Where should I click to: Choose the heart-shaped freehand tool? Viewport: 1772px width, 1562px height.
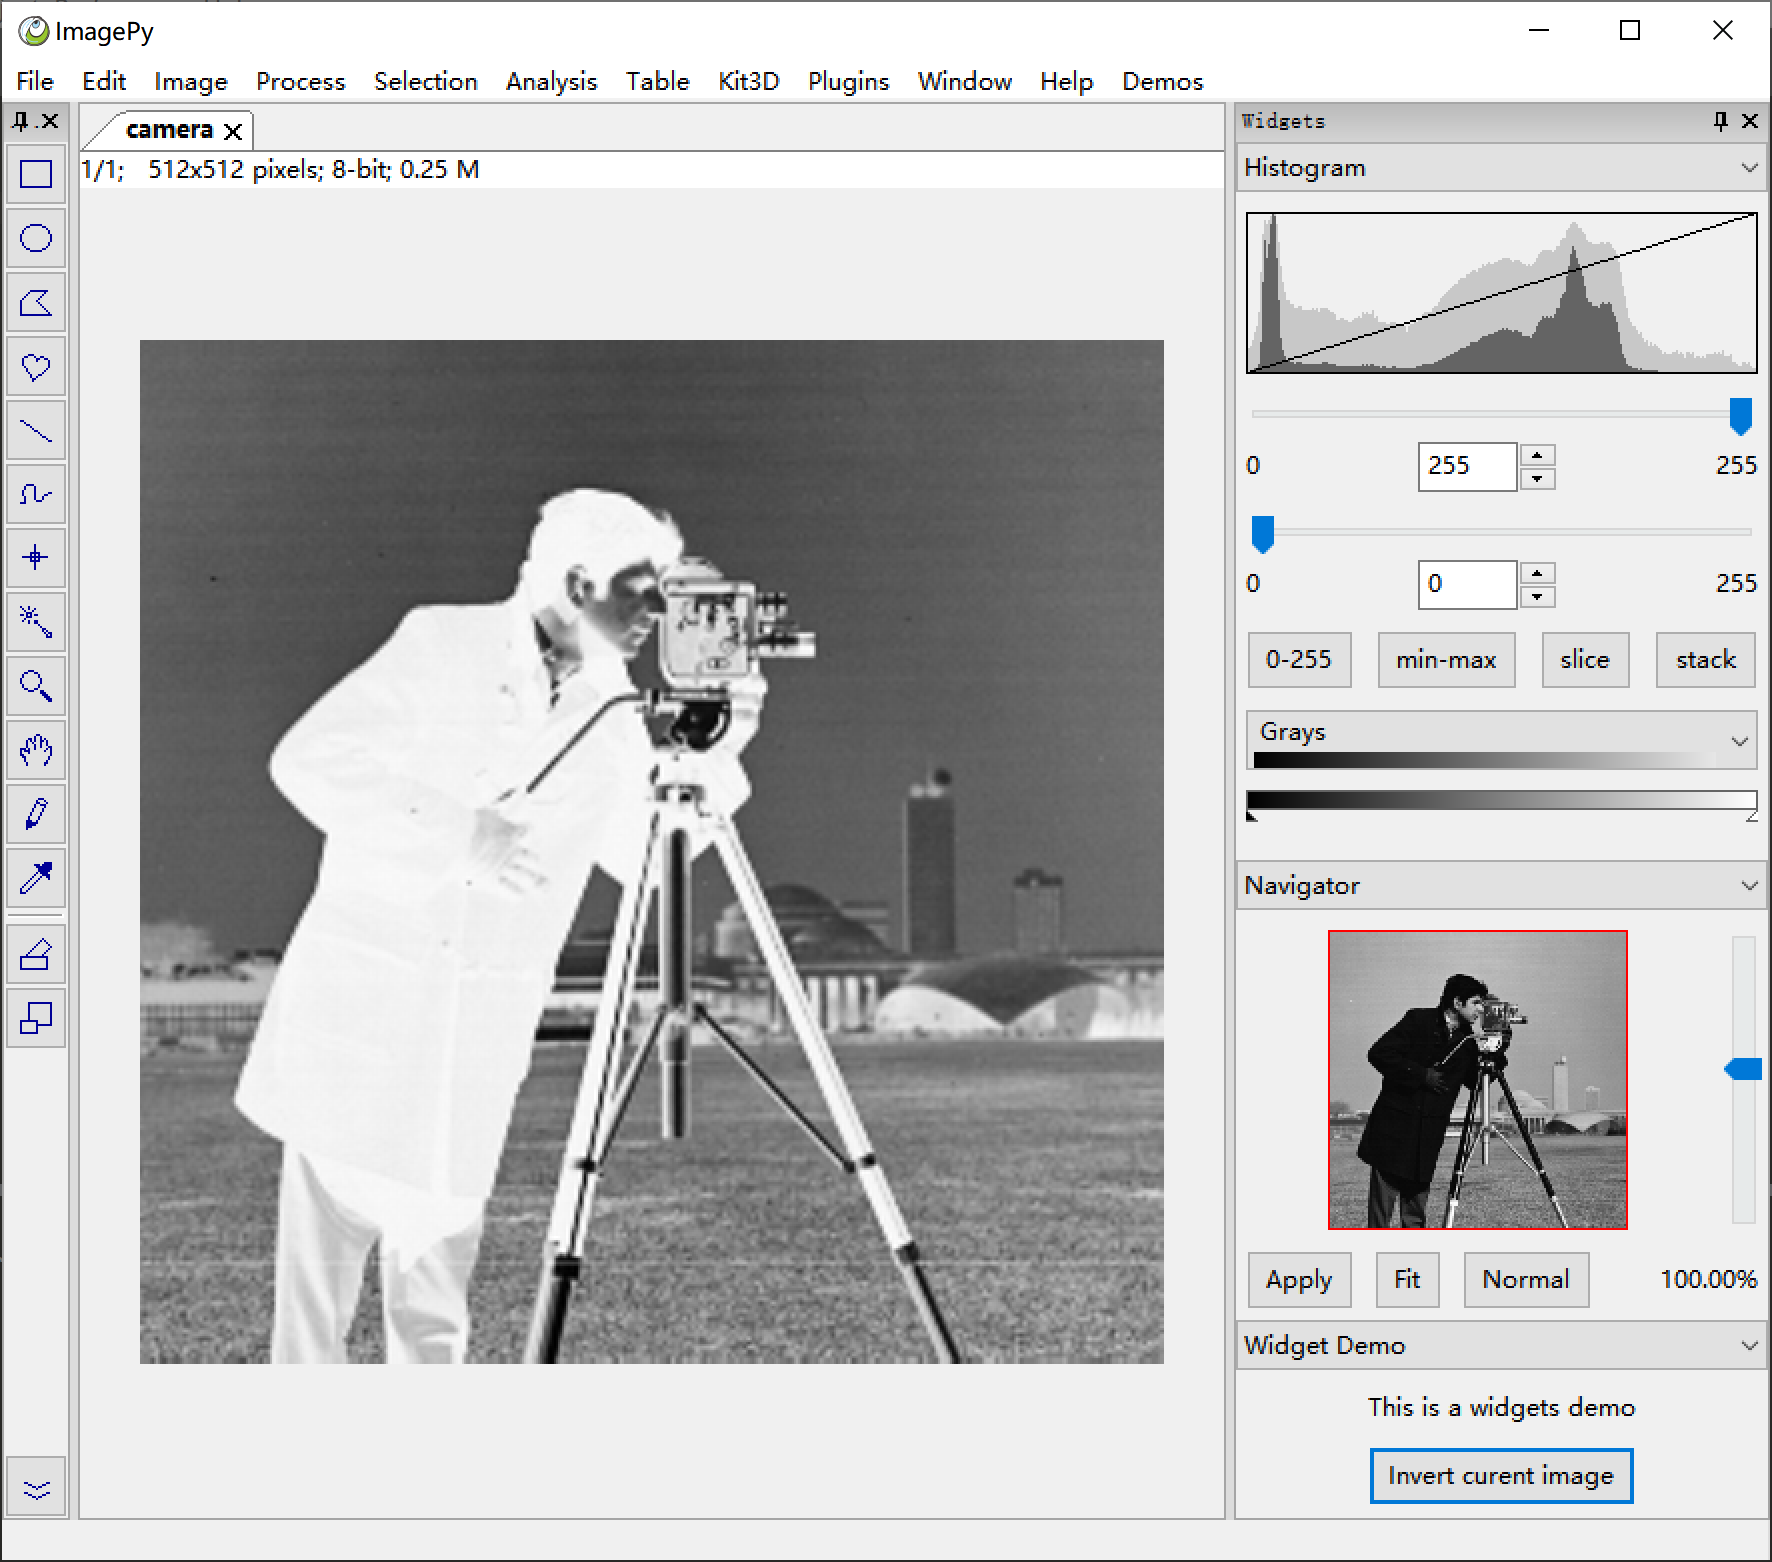tap(36, 367)
